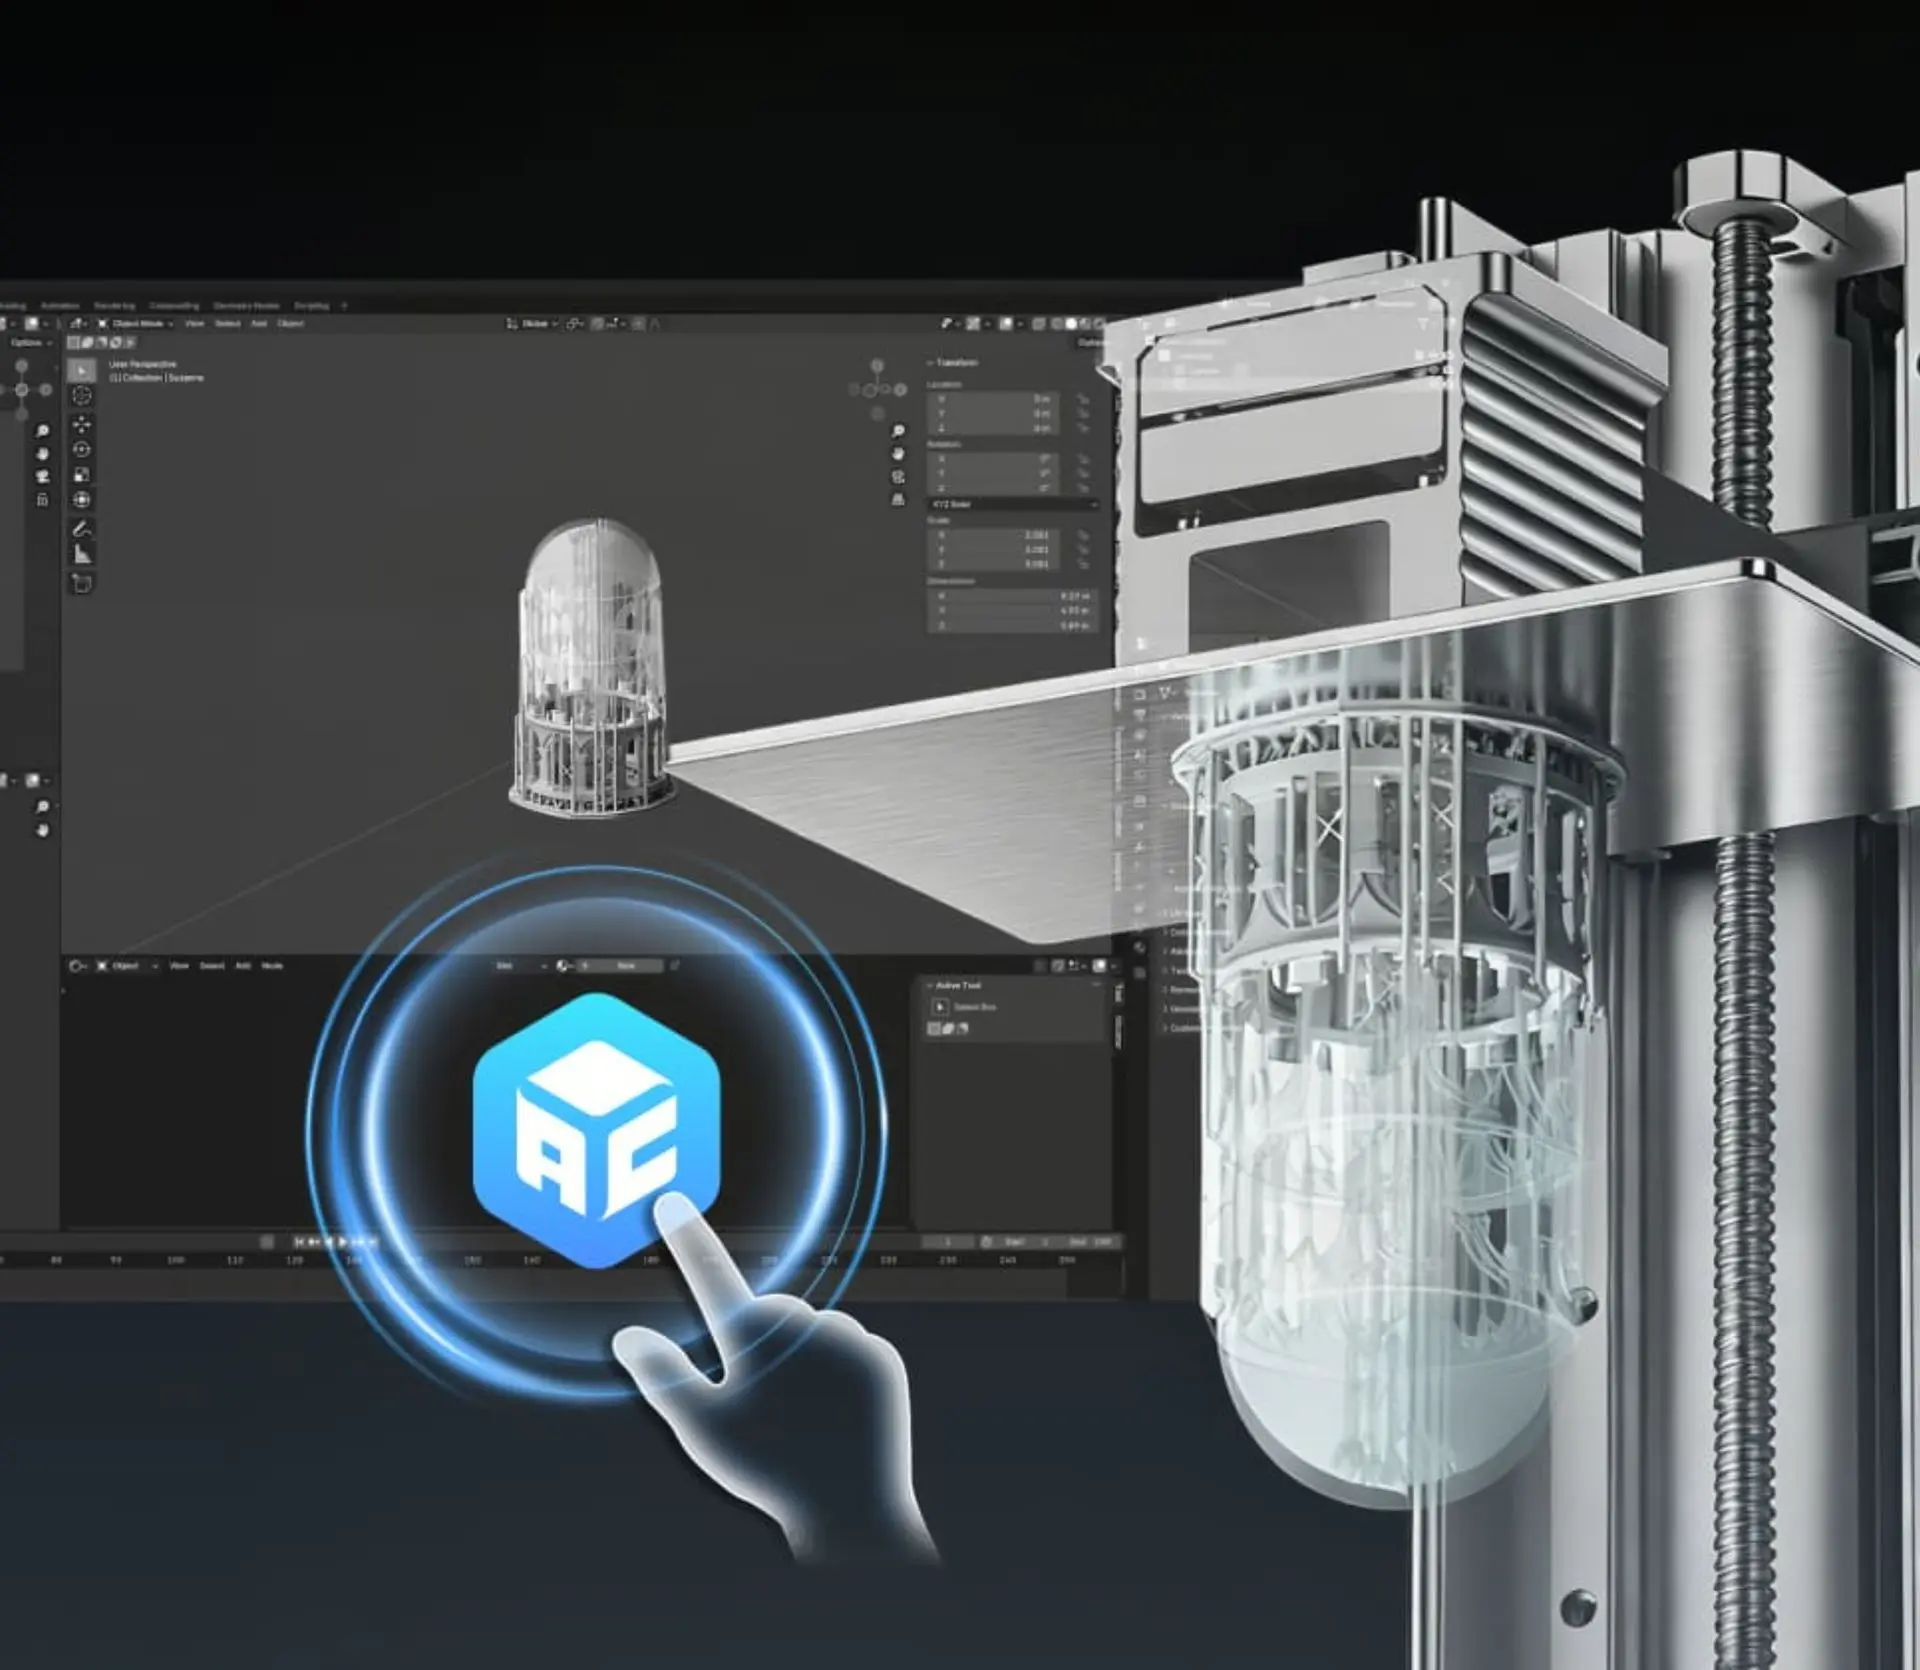Open the Object menu in the viewport header
Viewport: 1920px width, 1670px height.
tap(292, 325)
